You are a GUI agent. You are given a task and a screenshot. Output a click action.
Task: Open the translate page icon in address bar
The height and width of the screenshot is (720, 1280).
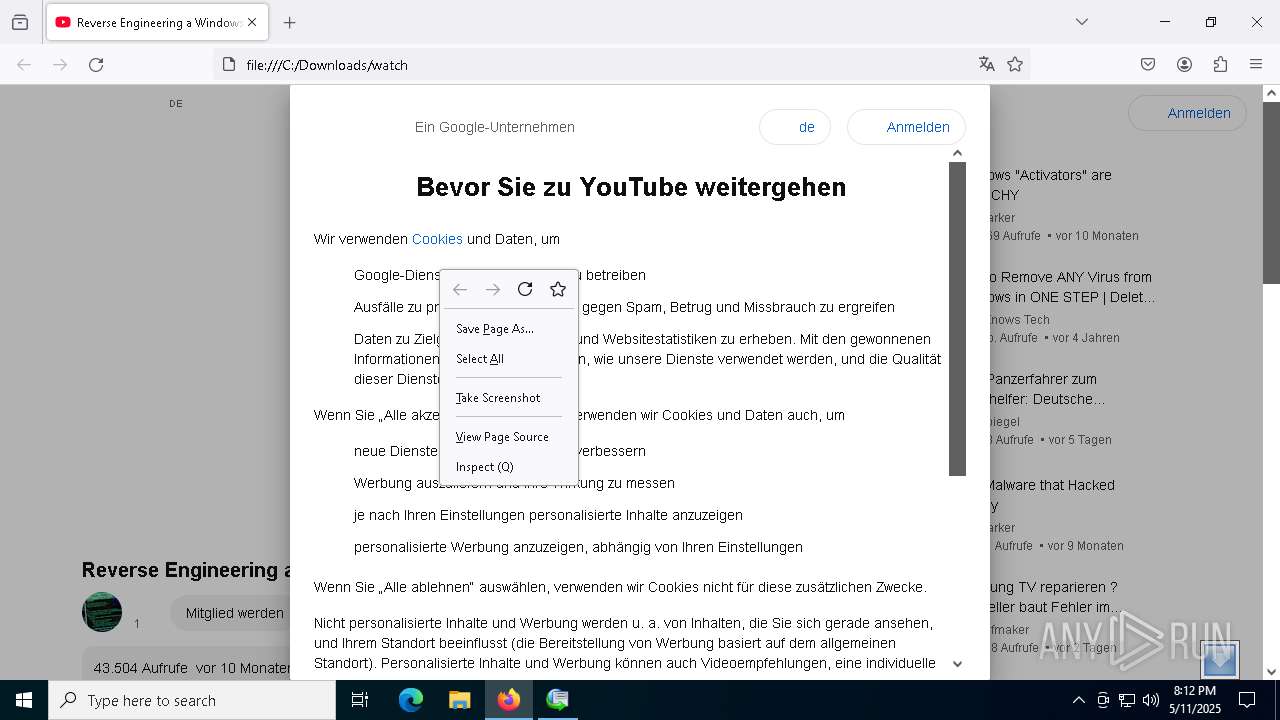point(987,65)
